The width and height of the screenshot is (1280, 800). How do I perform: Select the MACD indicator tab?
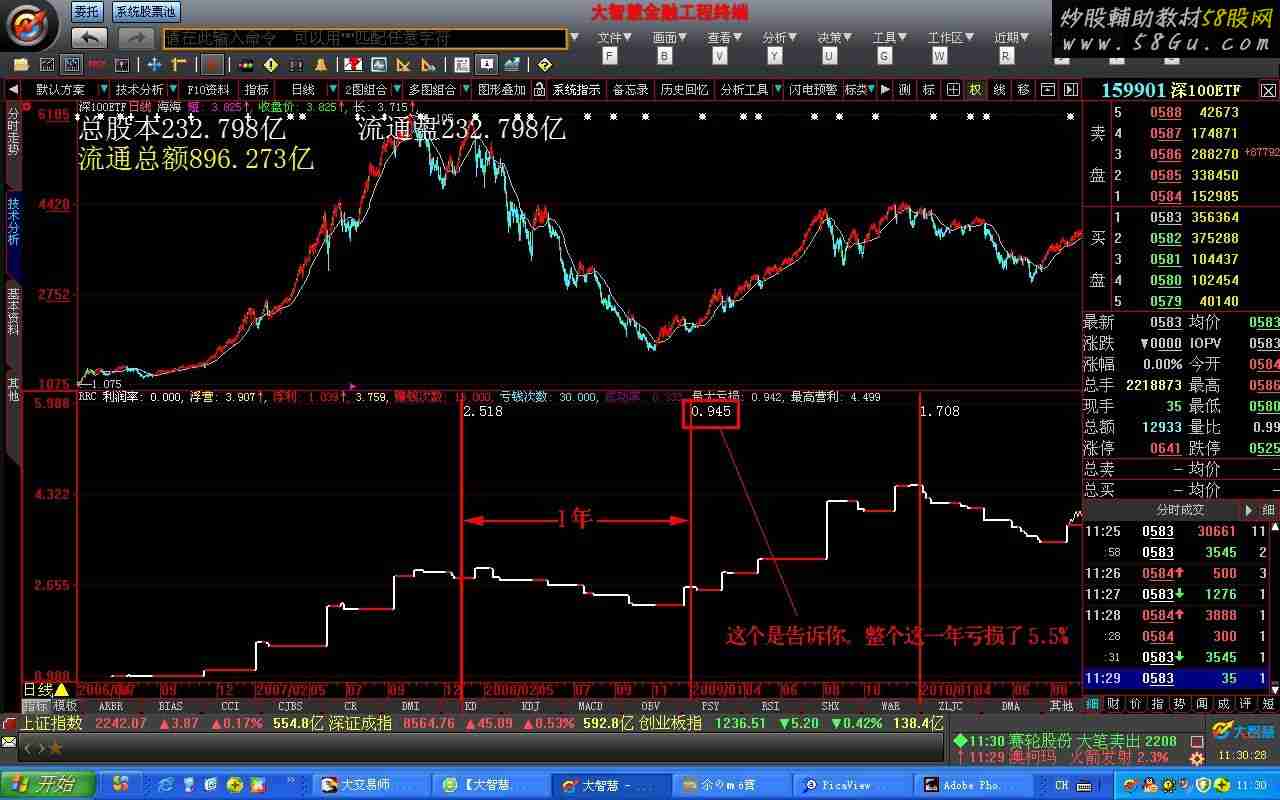[590, 706]
